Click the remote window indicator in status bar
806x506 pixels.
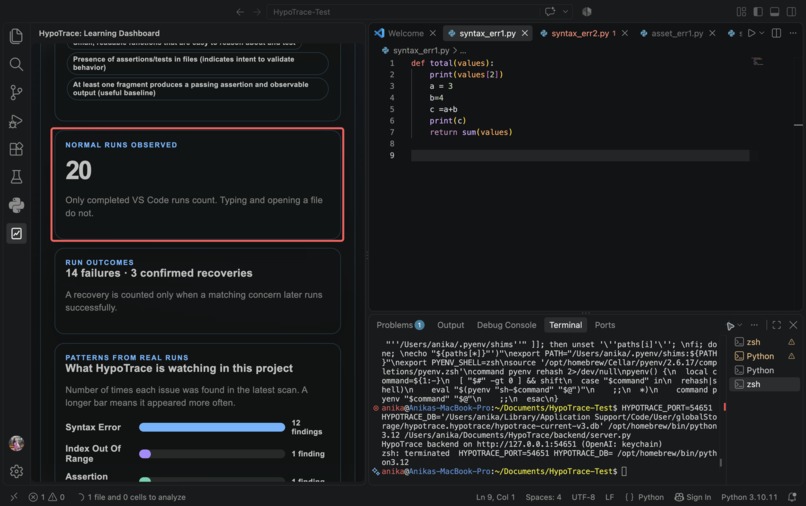14,497
